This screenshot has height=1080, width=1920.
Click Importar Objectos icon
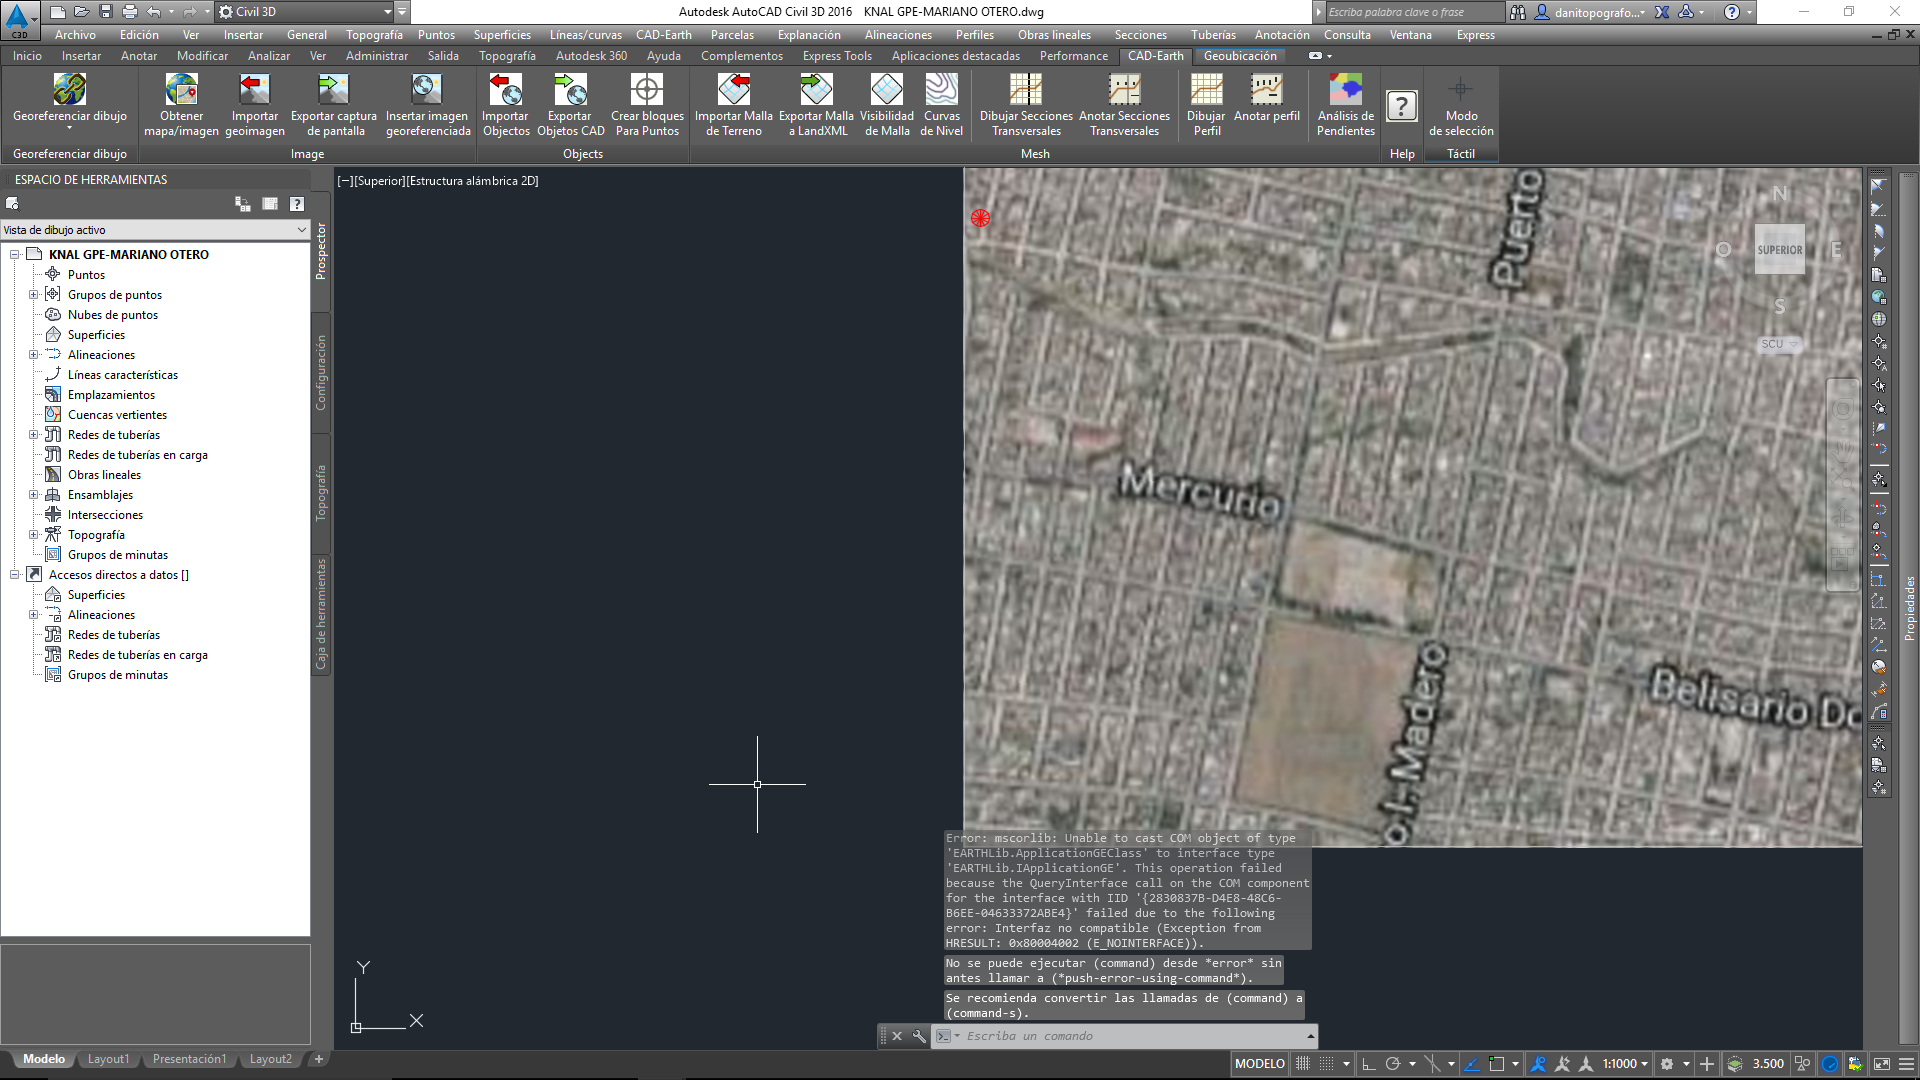point(506,90)
